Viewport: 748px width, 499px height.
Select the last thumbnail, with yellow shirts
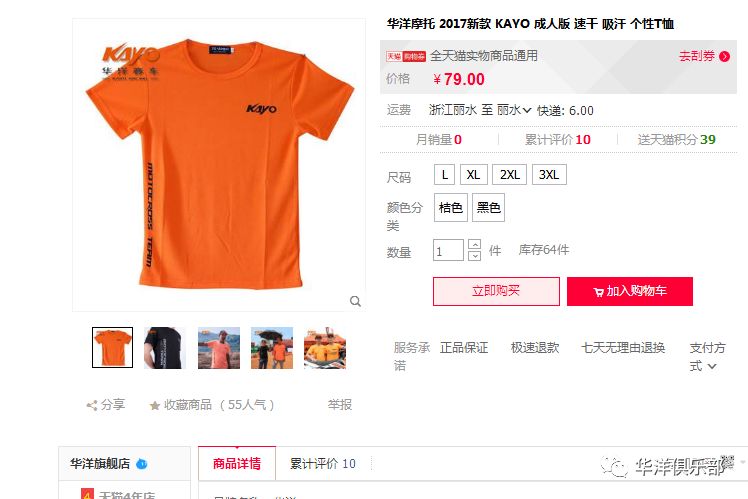tap(325, 348)
